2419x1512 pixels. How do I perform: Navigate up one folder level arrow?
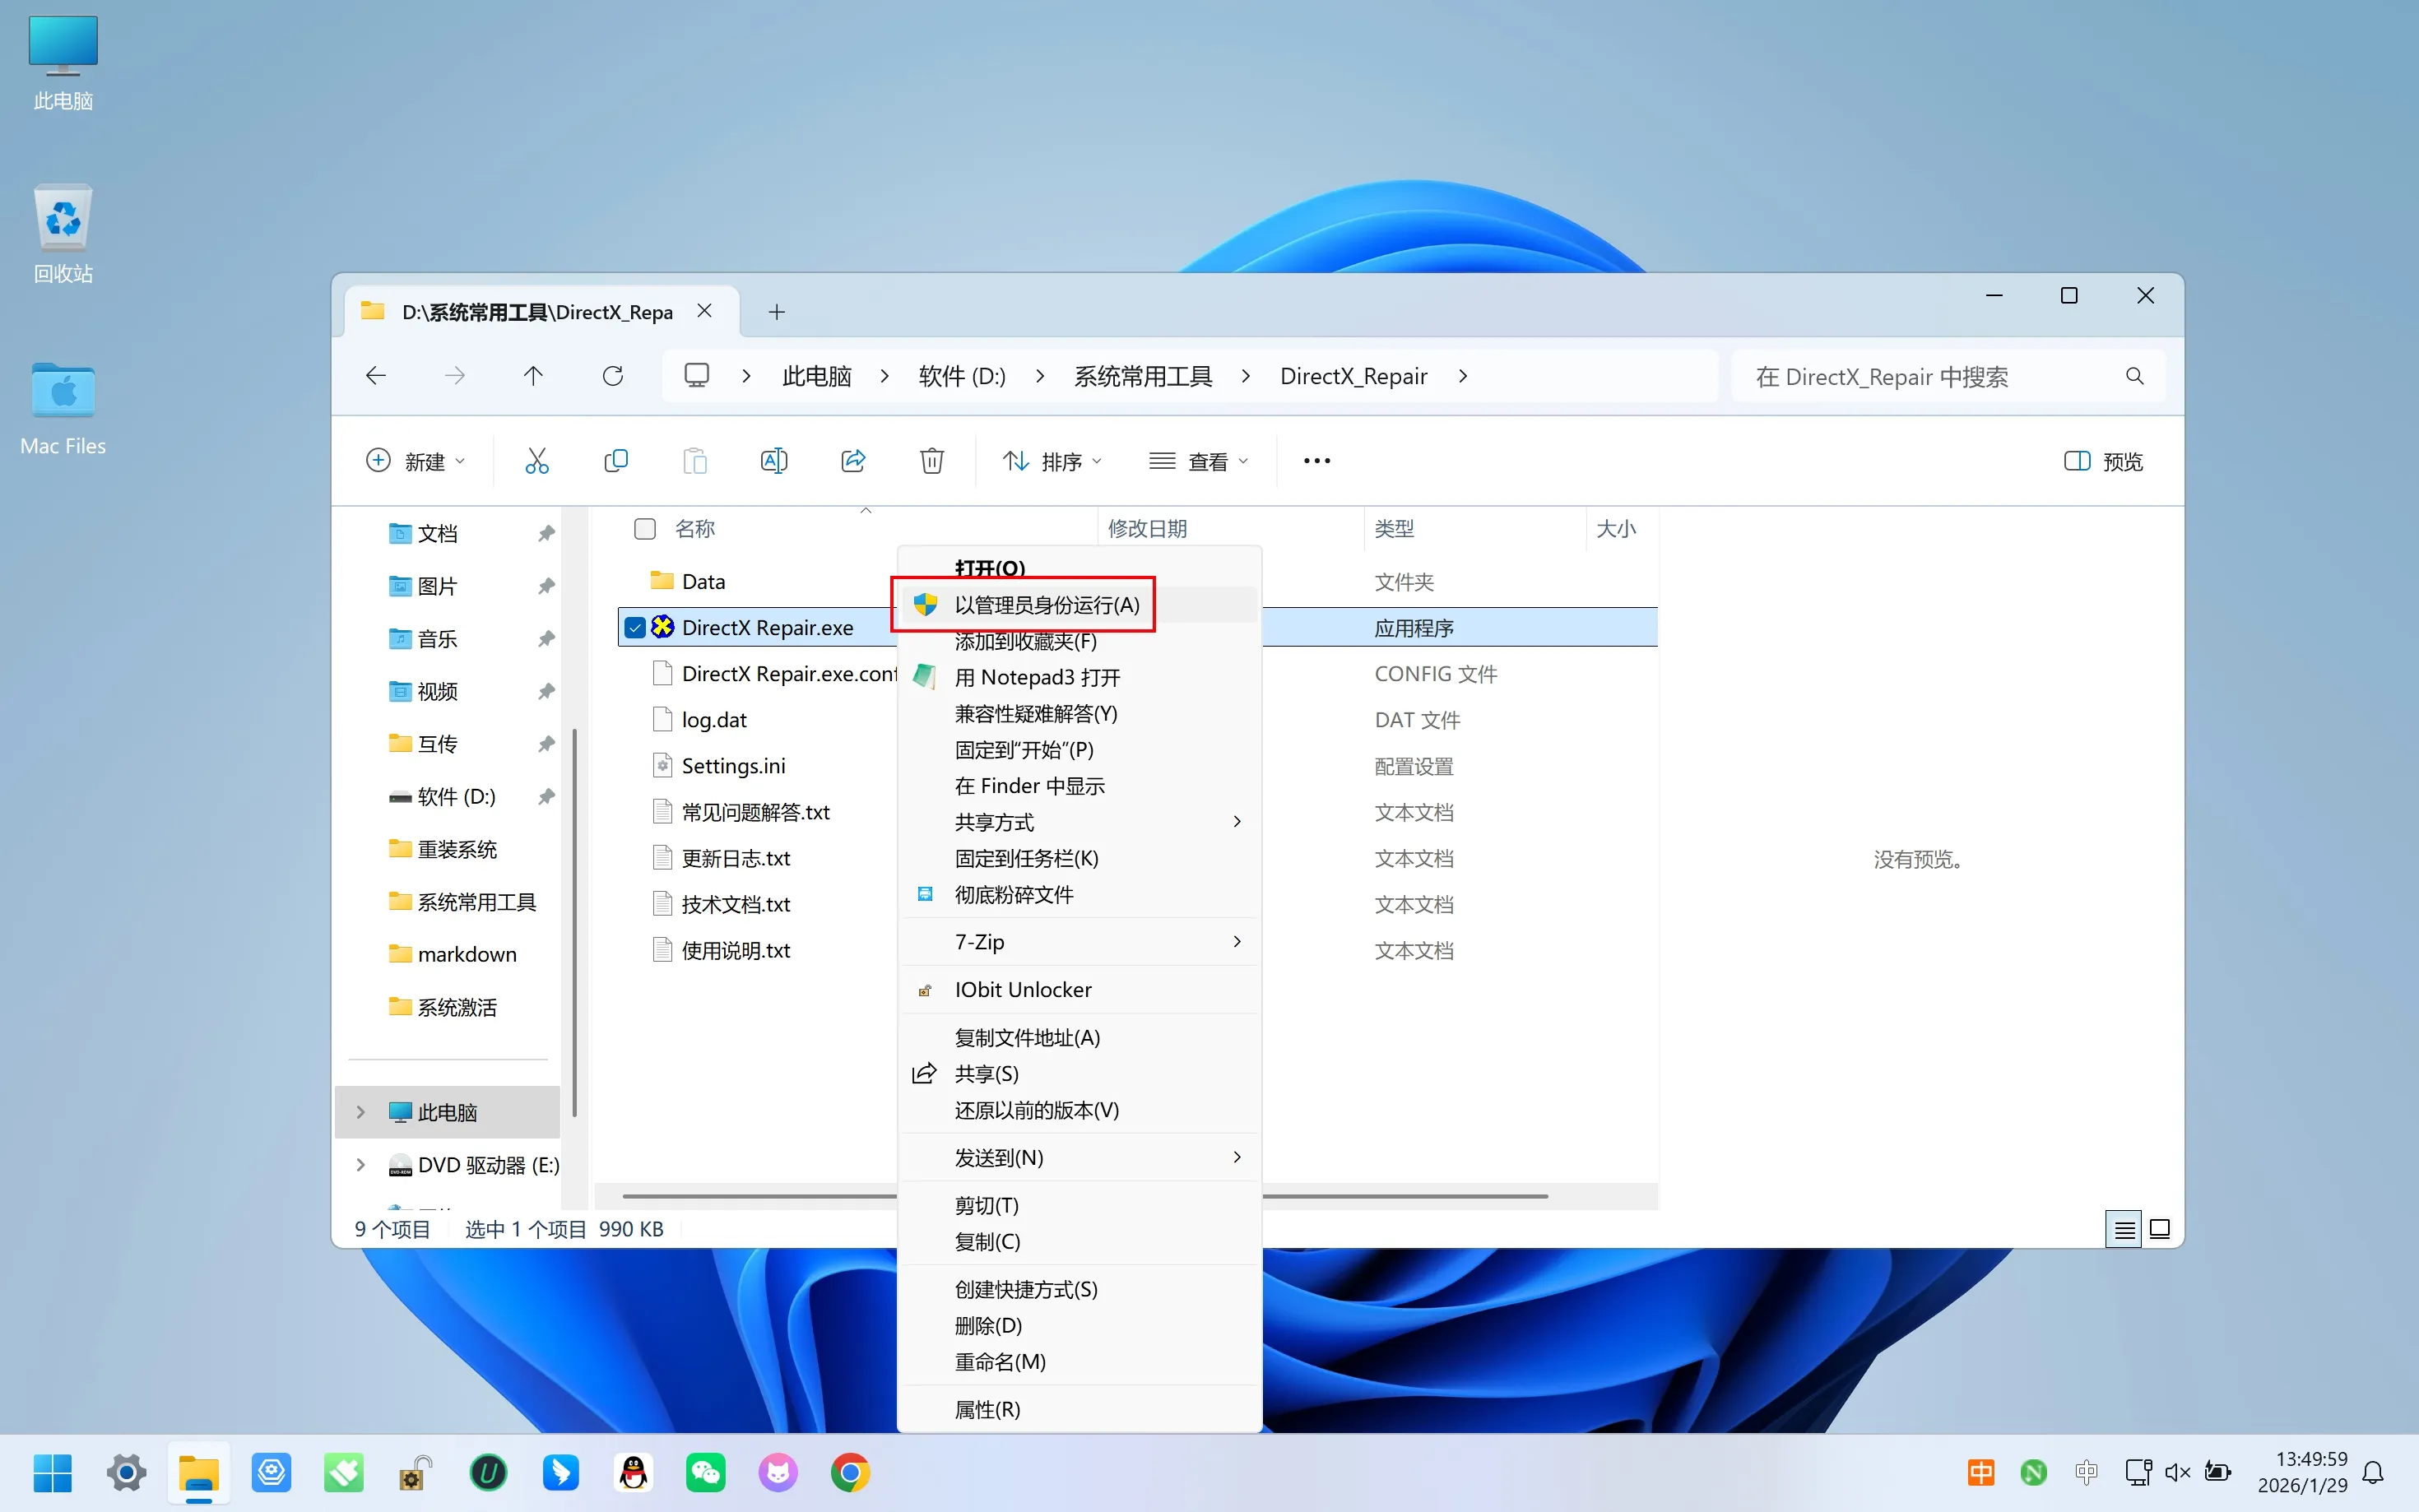[x=533, y=376]
